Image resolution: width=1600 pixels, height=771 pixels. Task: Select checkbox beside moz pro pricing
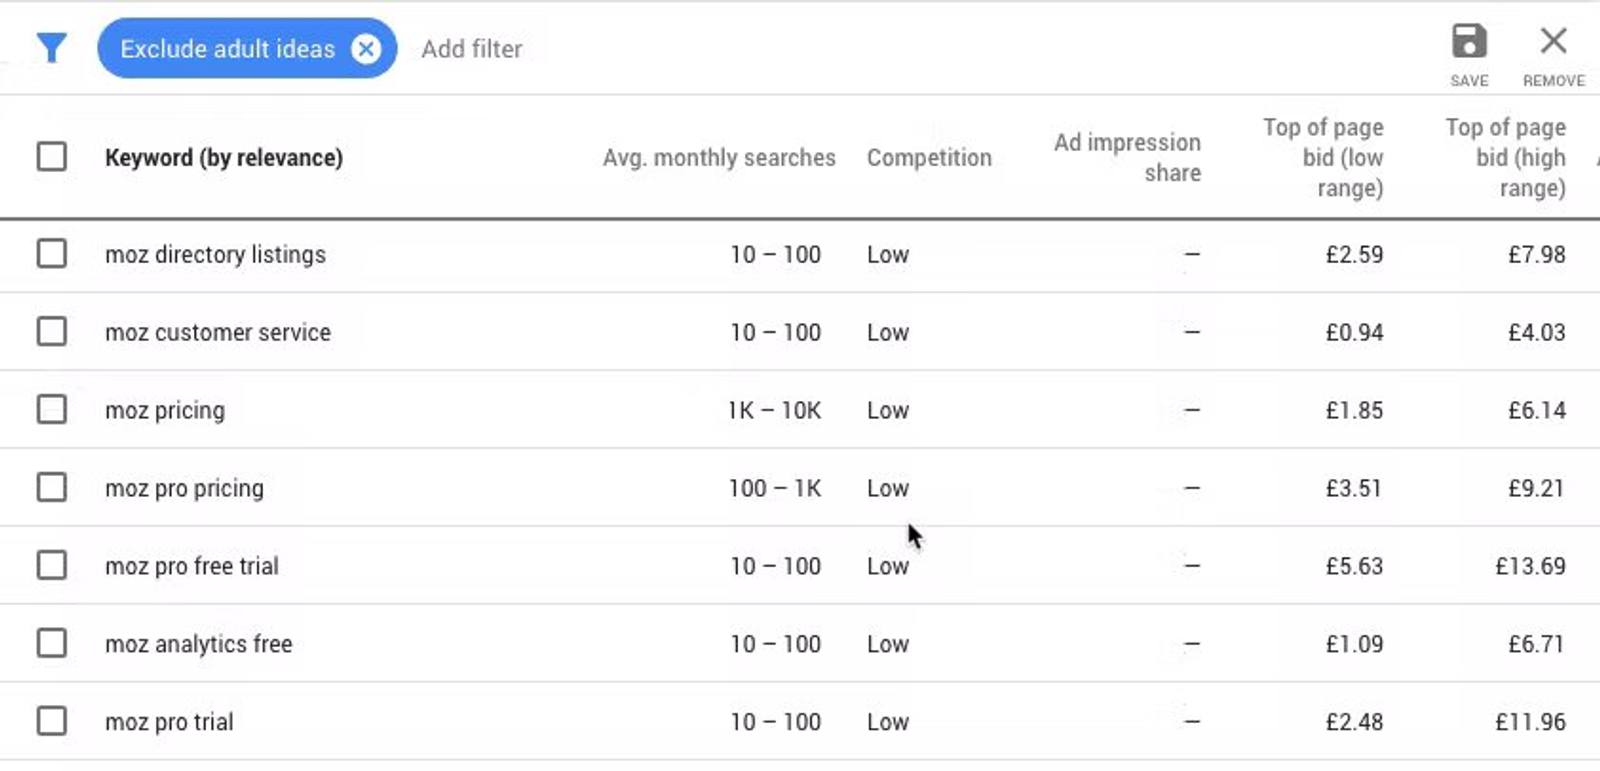[52, 488]
